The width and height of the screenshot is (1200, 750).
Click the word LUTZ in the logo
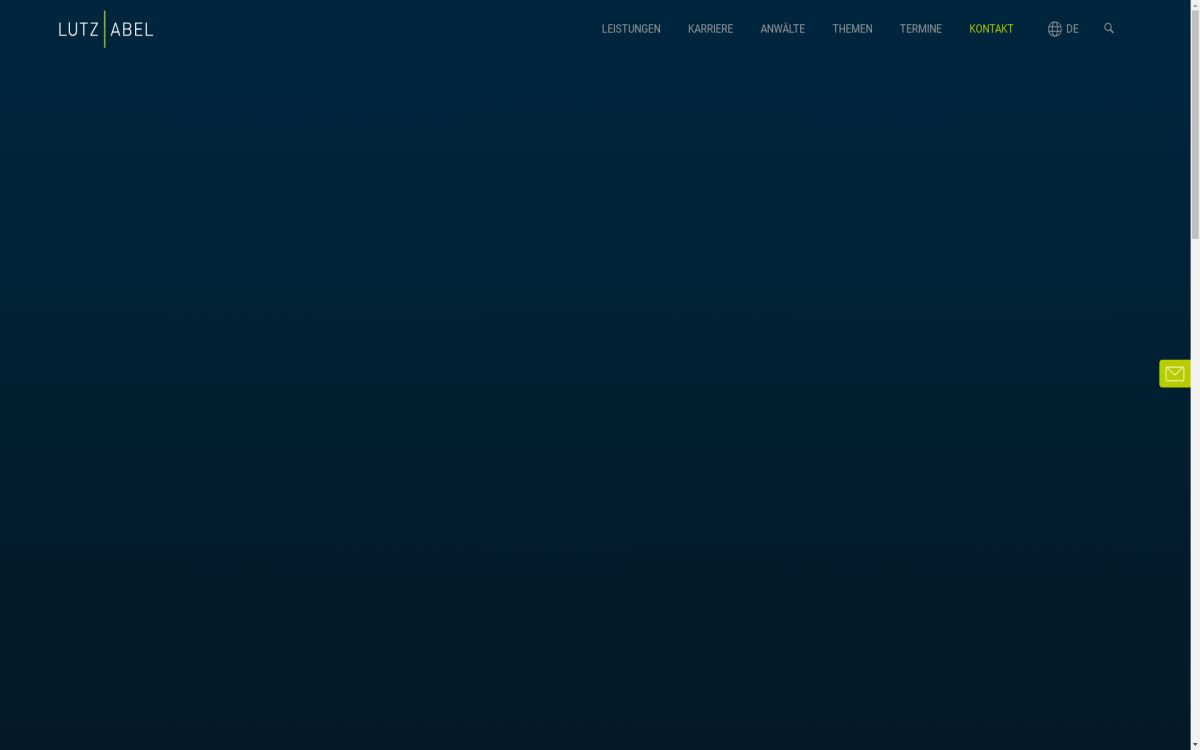[x=78, y=29]
